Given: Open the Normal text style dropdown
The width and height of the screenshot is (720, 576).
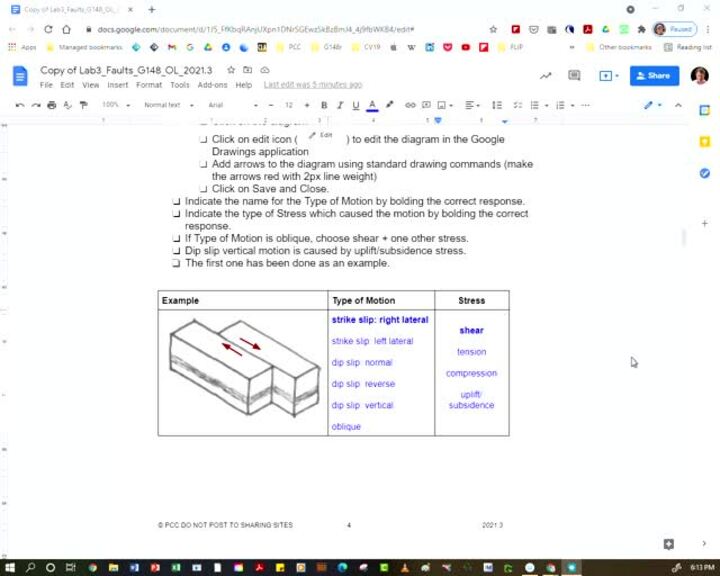Looking at the screenshot, I should click(x=169, y=105).
